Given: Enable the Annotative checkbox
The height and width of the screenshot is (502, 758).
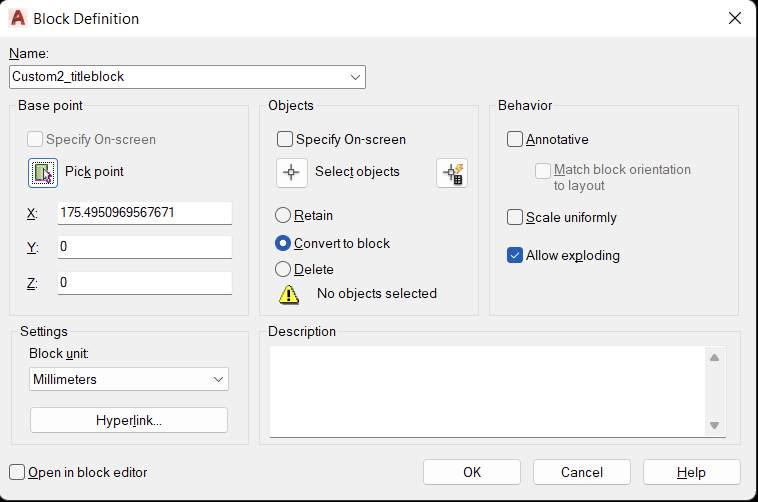Looking at the screenshot, I should 515,139.
